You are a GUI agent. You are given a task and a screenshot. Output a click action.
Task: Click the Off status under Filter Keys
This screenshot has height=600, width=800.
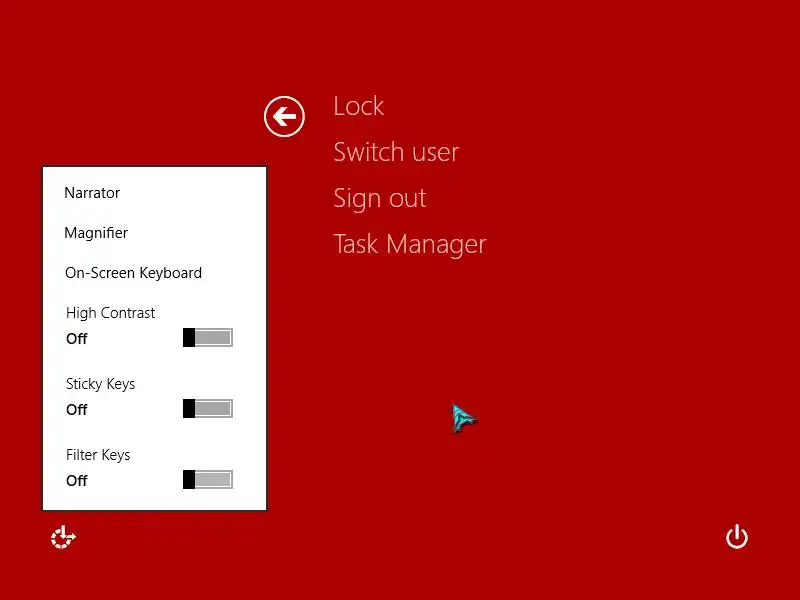tap(77, 481)
